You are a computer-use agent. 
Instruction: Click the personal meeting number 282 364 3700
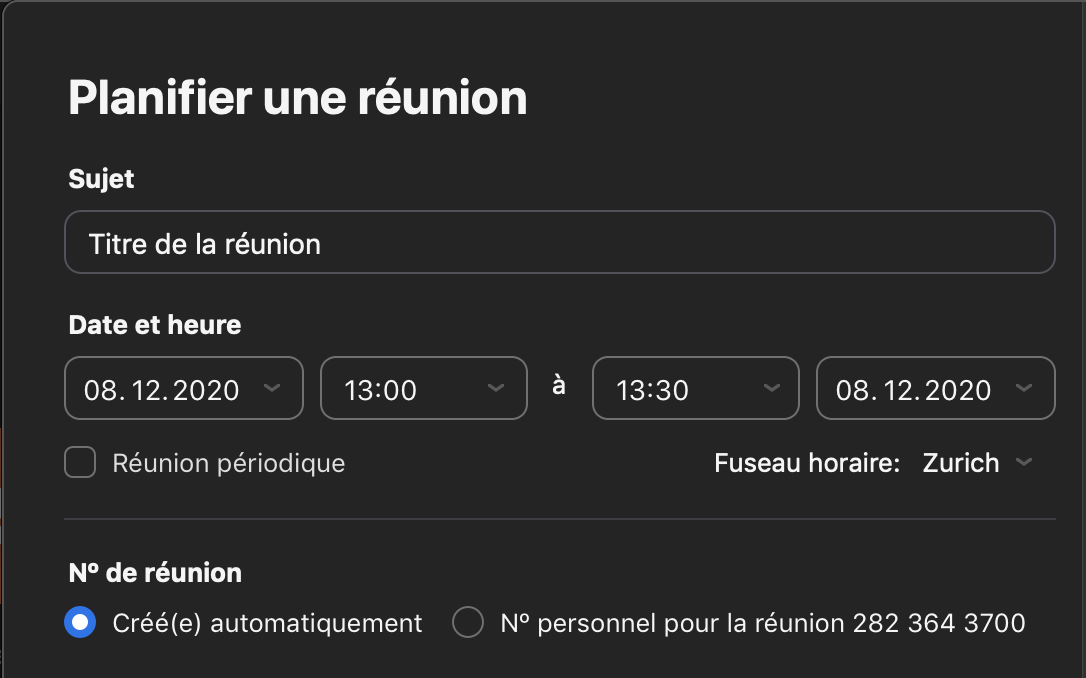pyautogui.click(x=939, y=624)
